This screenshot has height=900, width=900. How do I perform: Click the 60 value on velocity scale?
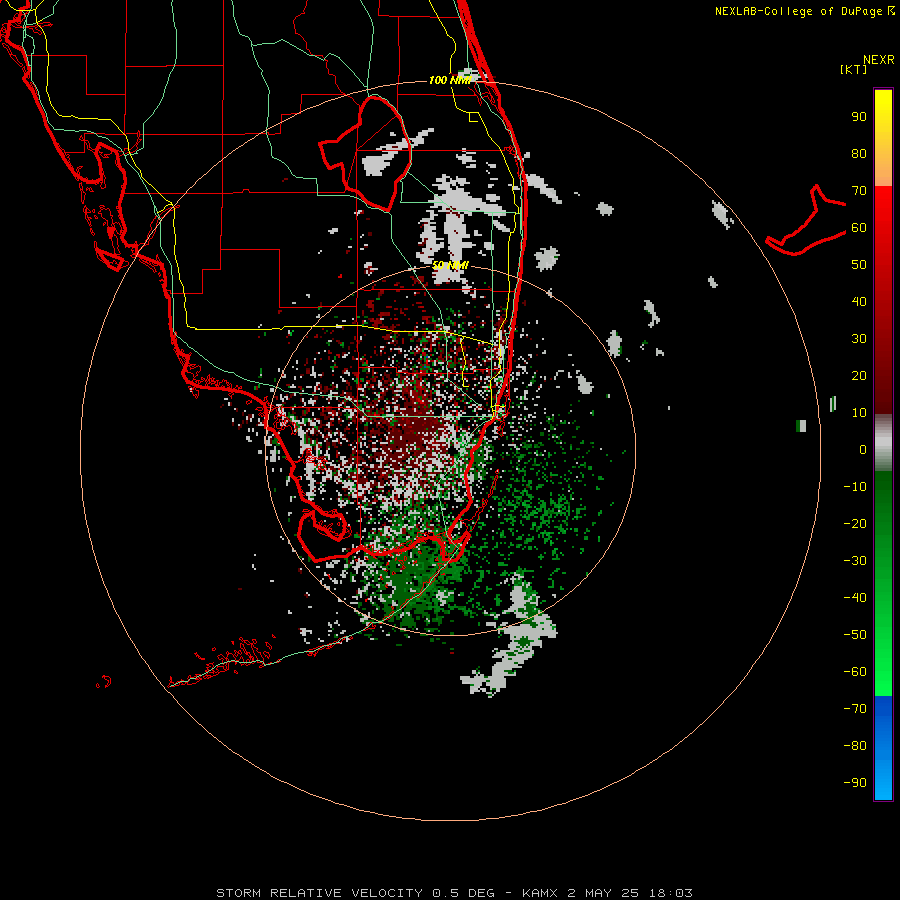[859, 228]
